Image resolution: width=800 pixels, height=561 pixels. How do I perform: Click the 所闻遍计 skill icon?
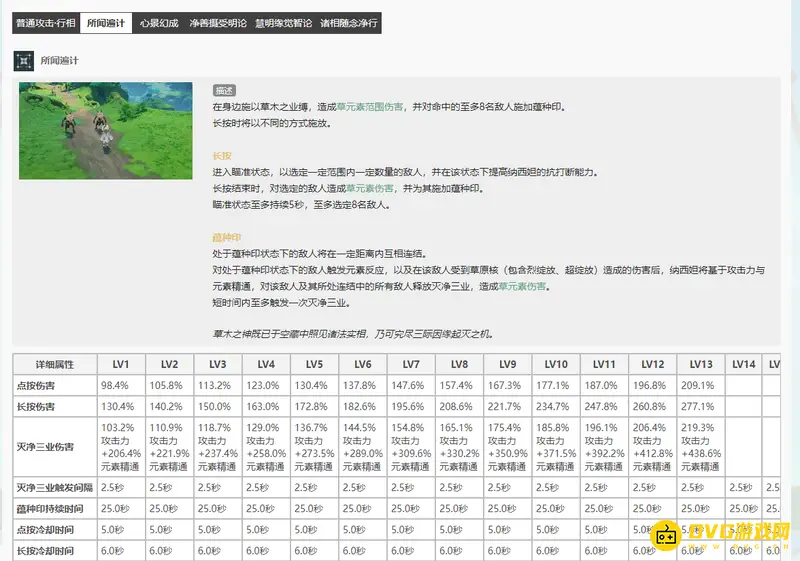coord(24,60)
